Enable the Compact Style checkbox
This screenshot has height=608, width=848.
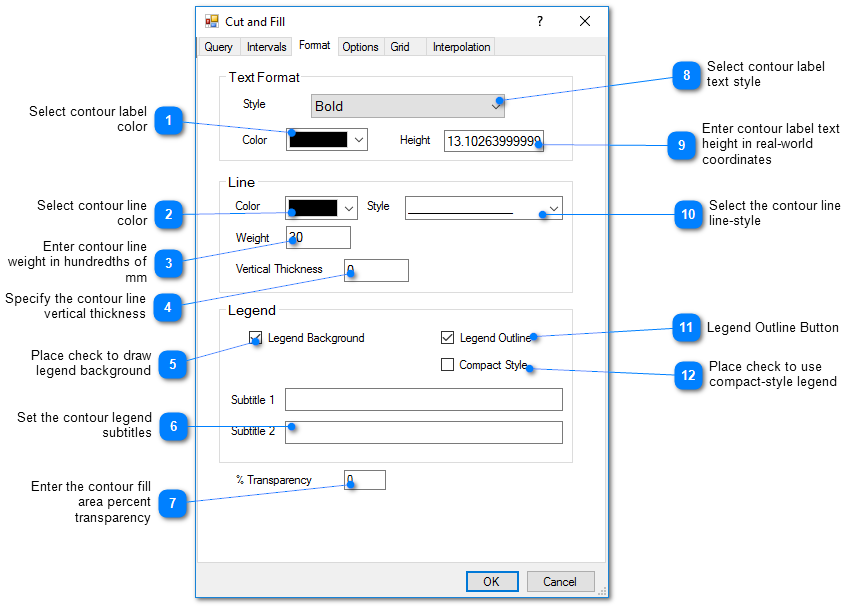(447, 365)
